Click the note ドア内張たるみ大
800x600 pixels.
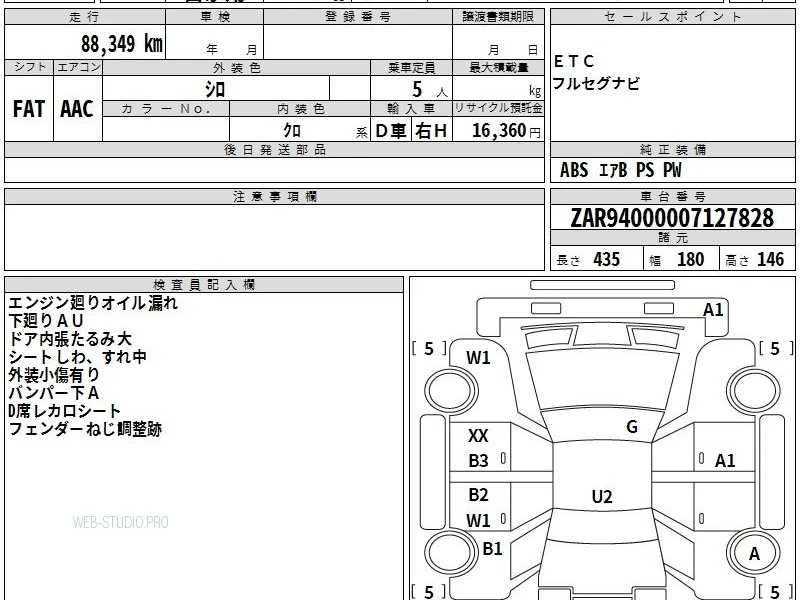[70, 339]
